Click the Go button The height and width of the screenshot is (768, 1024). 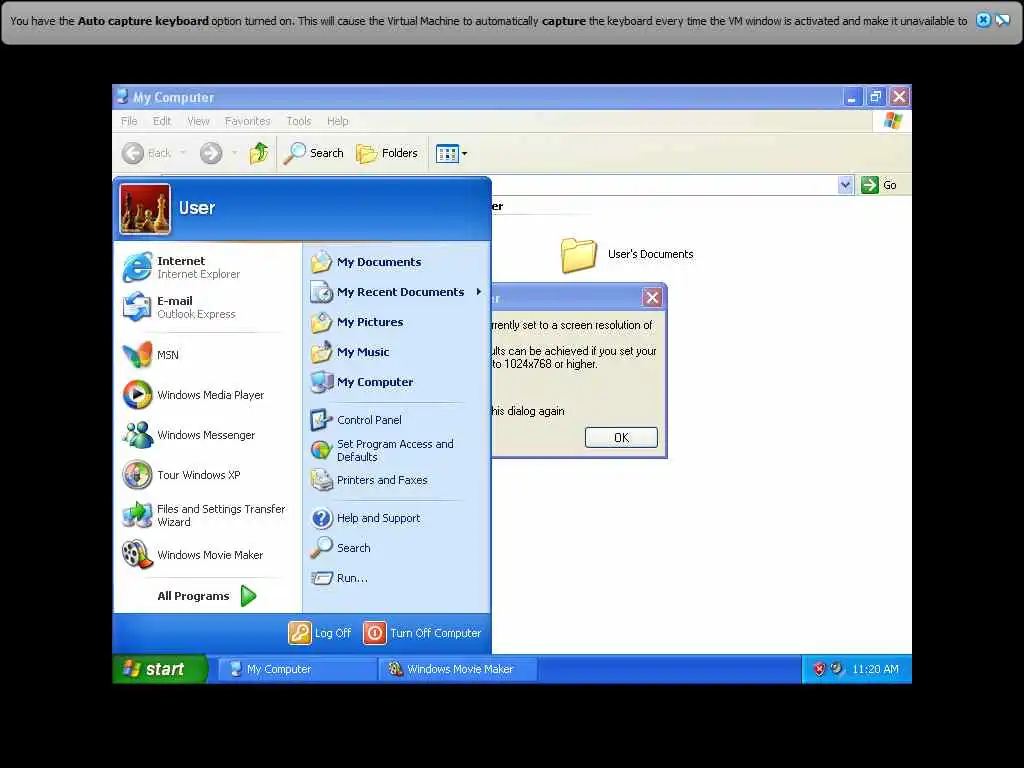click(x=879, y=185)
